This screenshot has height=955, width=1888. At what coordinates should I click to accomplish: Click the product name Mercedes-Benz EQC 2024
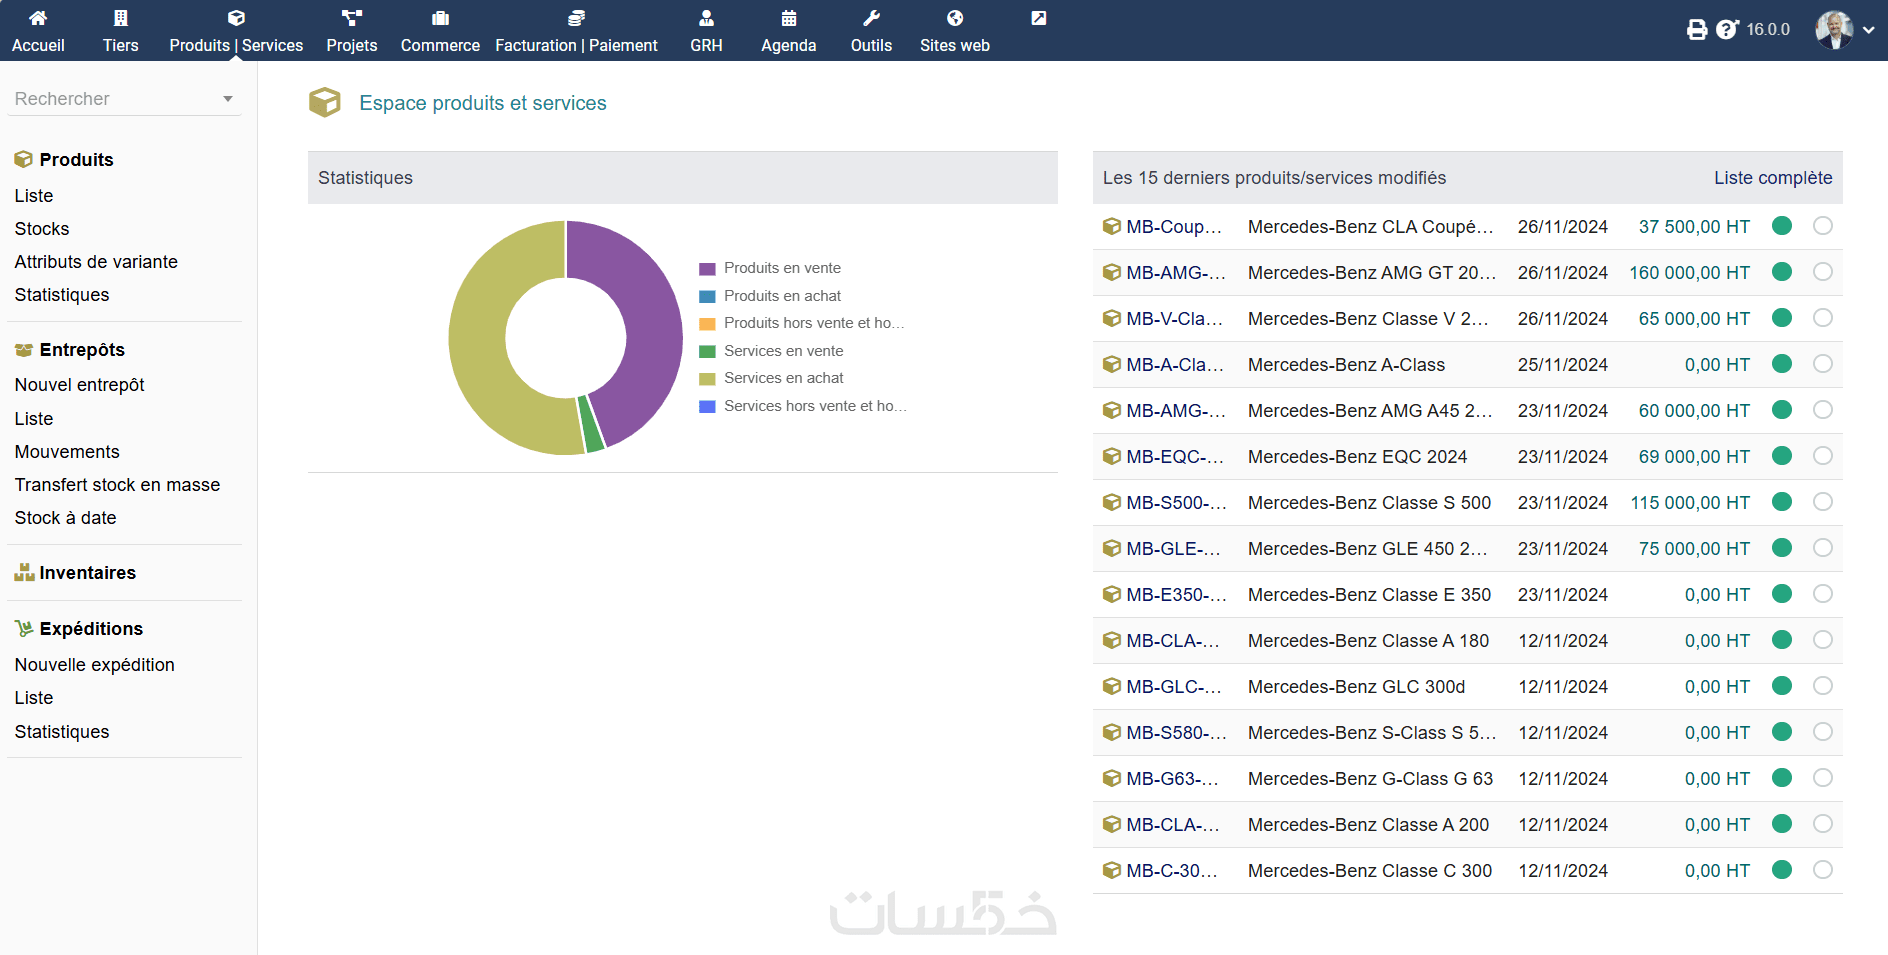click(1357, 457)
